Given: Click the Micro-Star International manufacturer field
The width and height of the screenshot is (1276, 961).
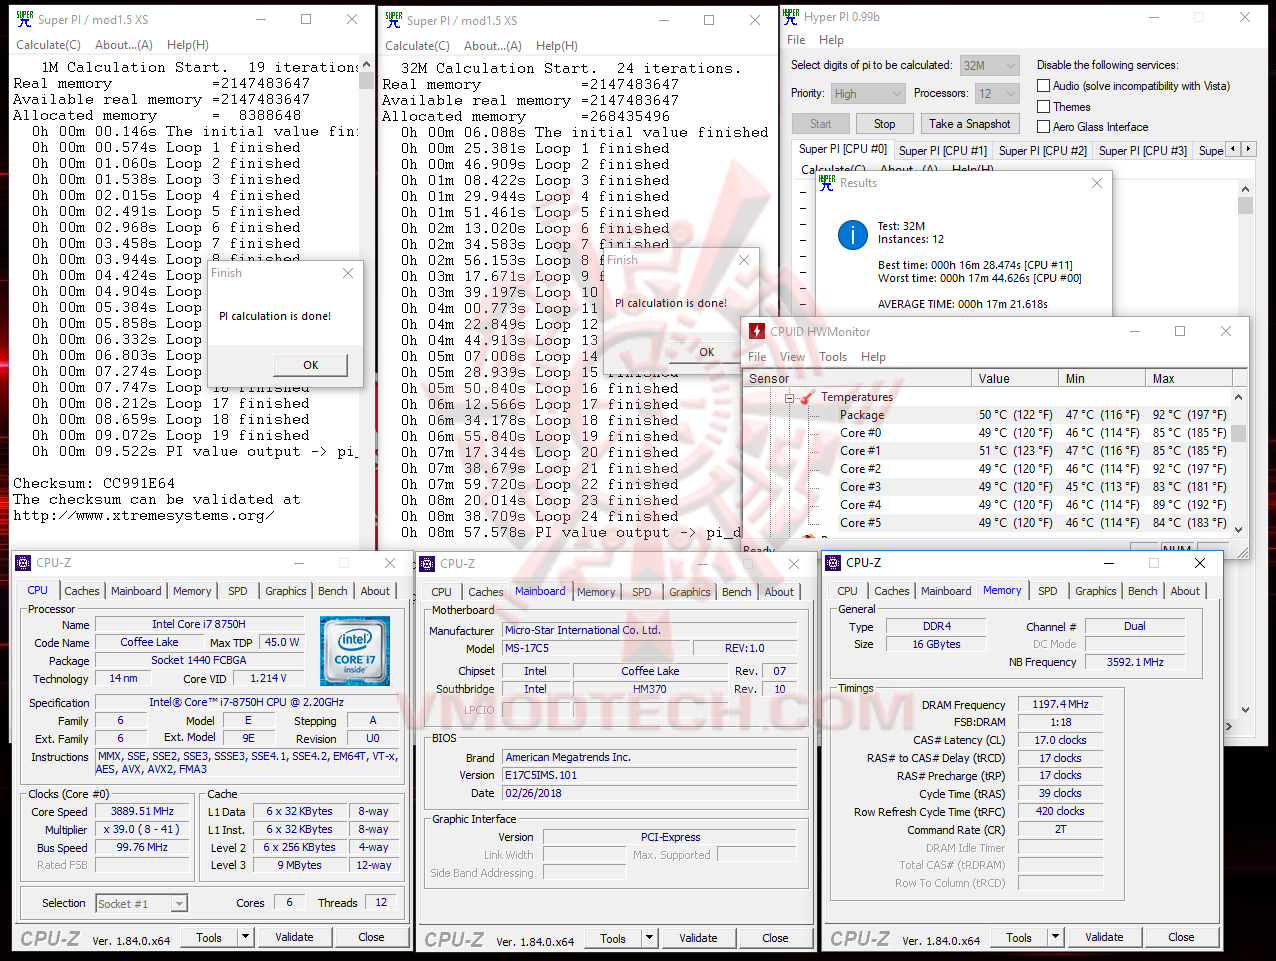Looking at the screenshot, I should 648,630.
